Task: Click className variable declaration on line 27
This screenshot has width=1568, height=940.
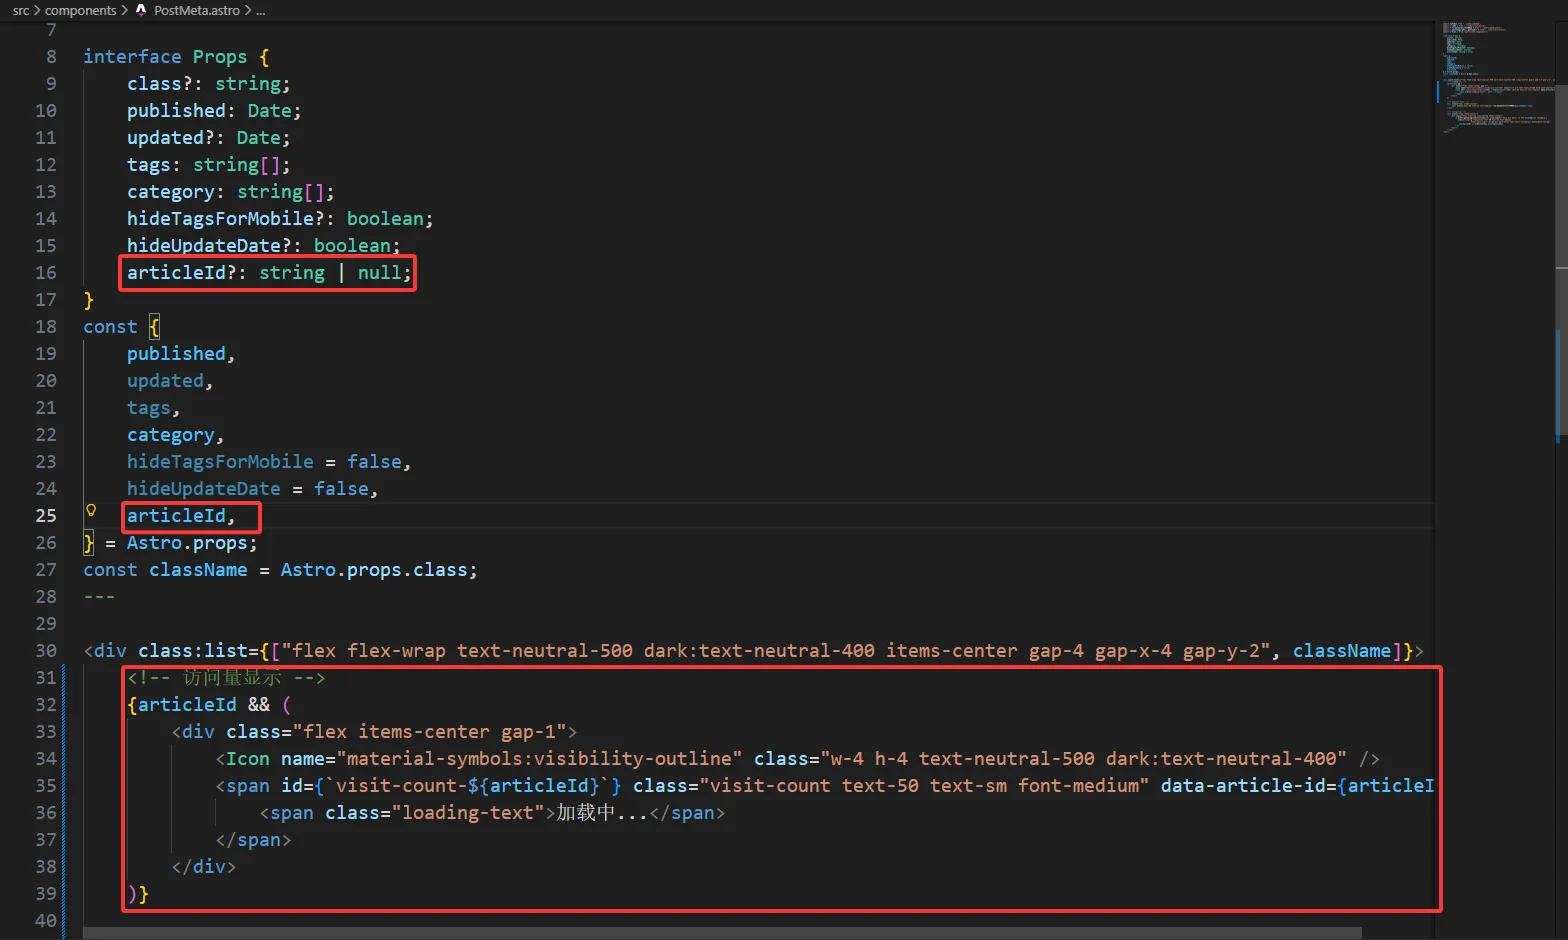Action: [x=198, y=570]
